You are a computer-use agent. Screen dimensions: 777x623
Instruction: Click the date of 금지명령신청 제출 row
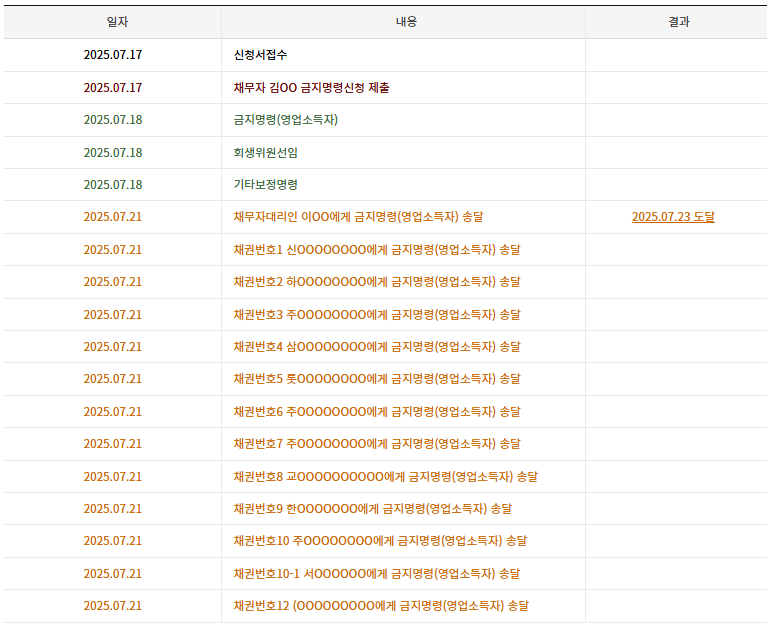(x=113, y=88)
